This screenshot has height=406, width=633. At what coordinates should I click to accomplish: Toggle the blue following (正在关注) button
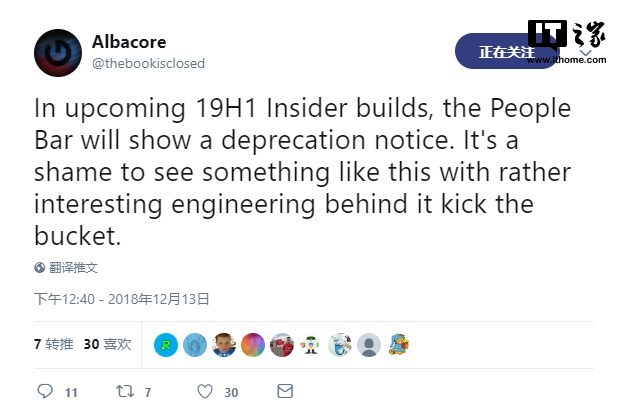[506, 52]
